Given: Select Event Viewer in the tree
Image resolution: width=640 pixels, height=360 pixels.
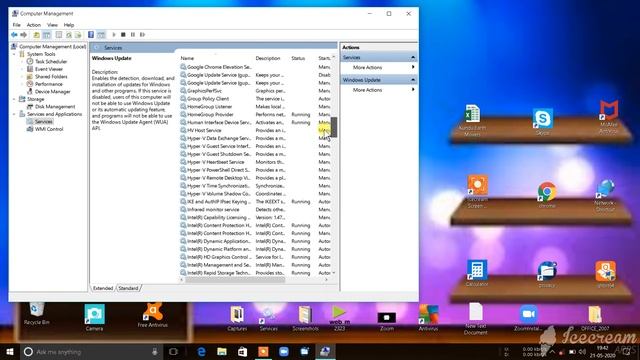Looking at the screenshot, I should coord(44,69).
